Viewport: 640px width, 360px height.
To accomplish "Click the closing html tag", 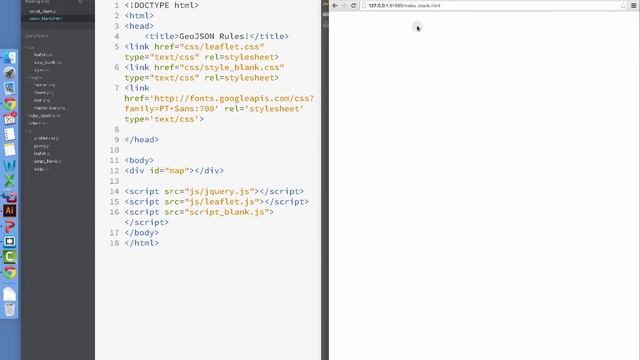I will 142,243.
